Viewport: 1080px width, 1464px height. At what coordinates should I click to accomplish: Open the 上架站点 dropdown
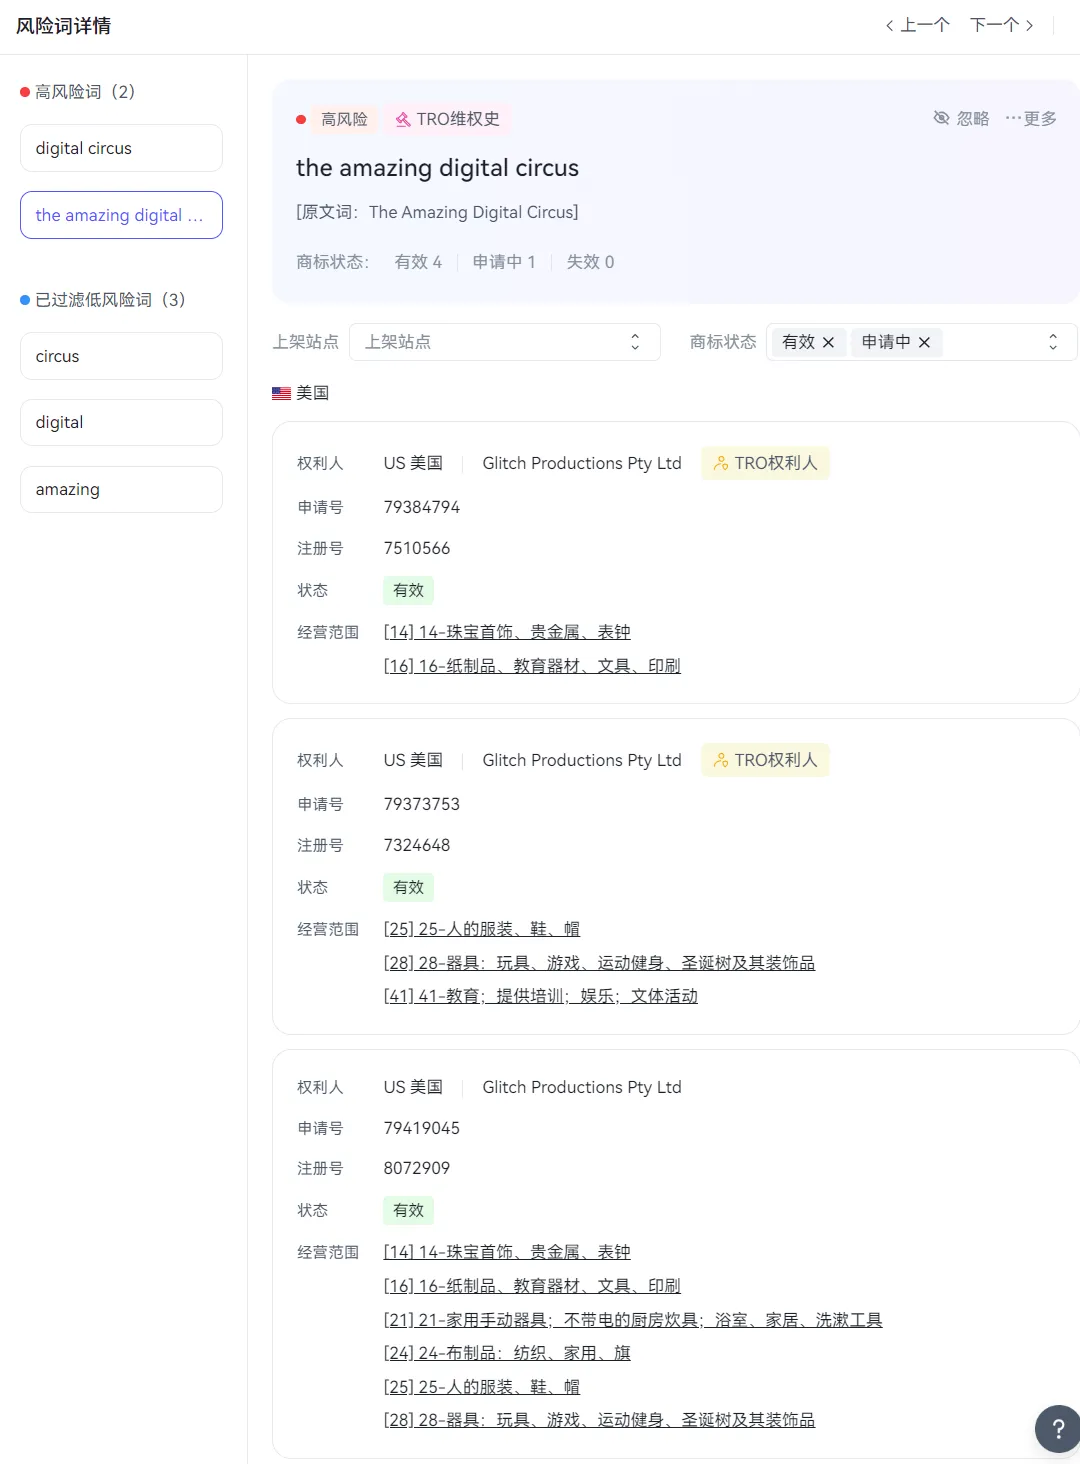coord(505,342)
